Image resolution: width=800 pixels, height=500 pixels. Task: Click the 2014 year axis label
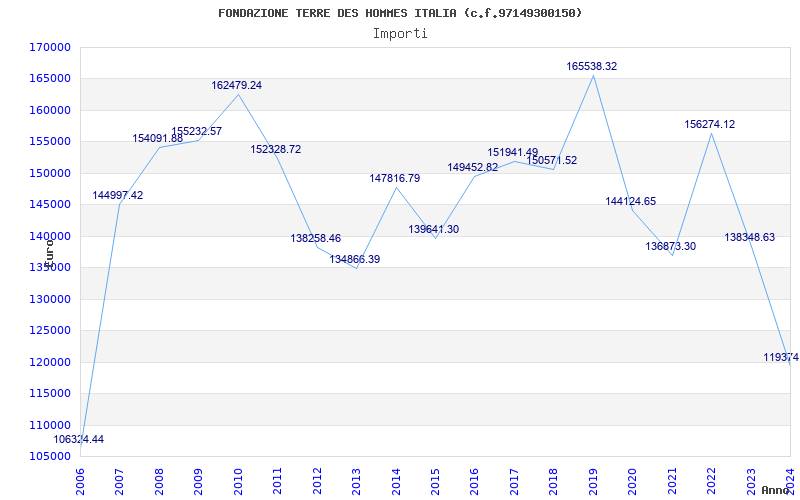[x=395, y=481]
